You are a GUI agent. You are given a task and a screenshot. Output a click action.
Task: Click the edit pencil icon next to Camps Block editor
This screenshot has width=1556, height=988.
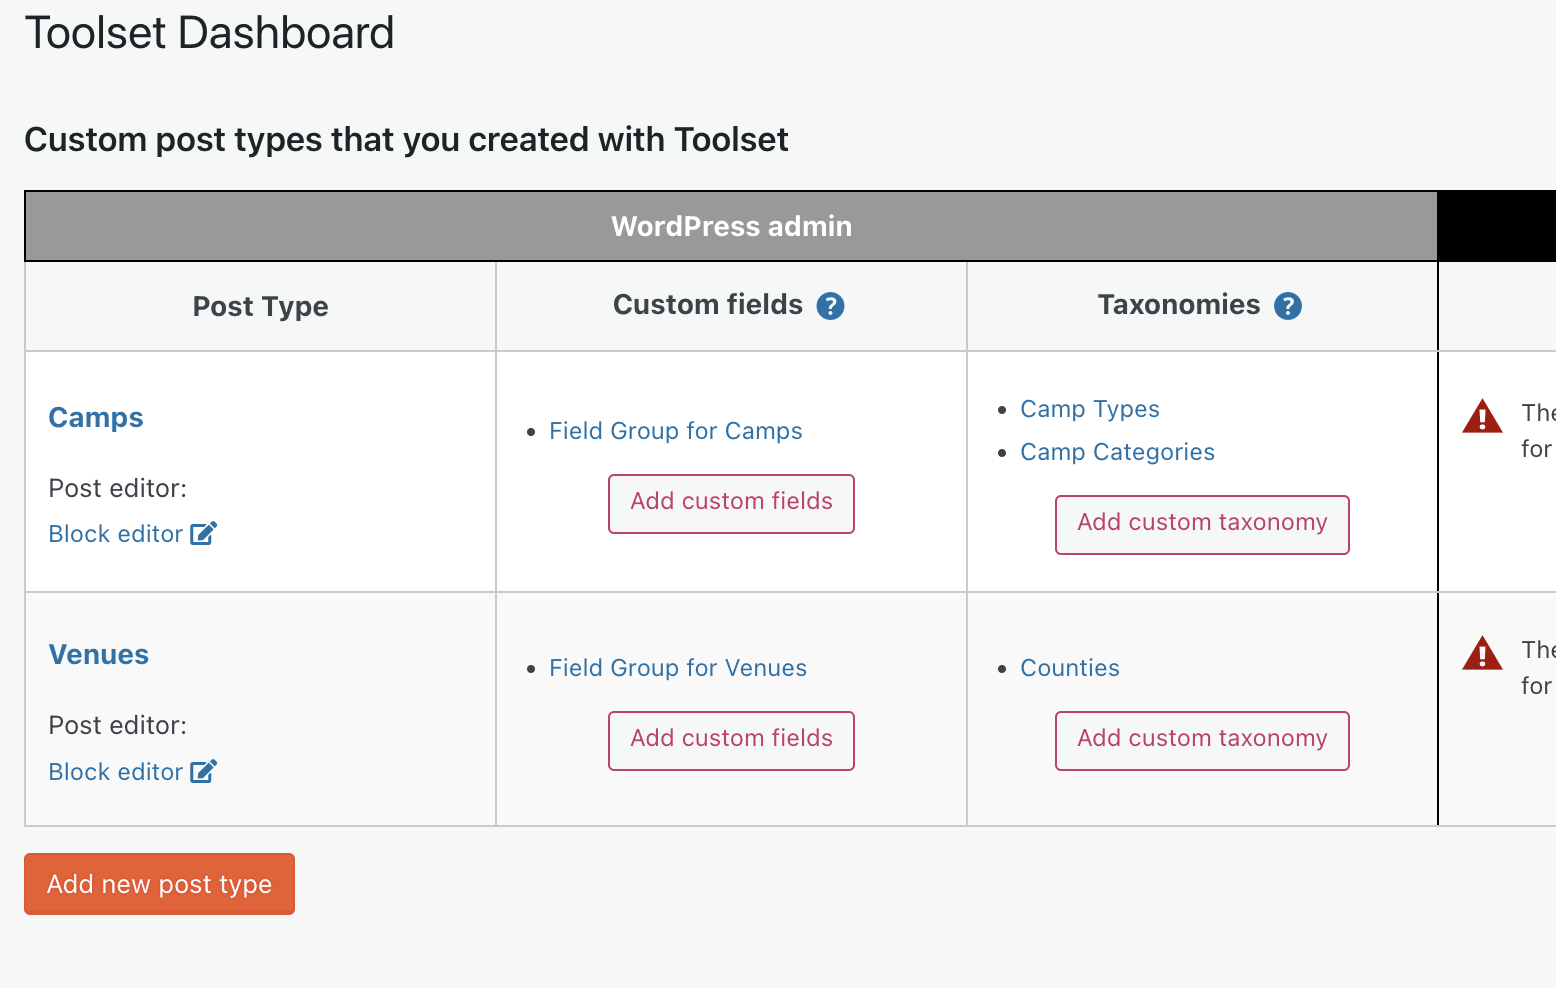point(204,534)
